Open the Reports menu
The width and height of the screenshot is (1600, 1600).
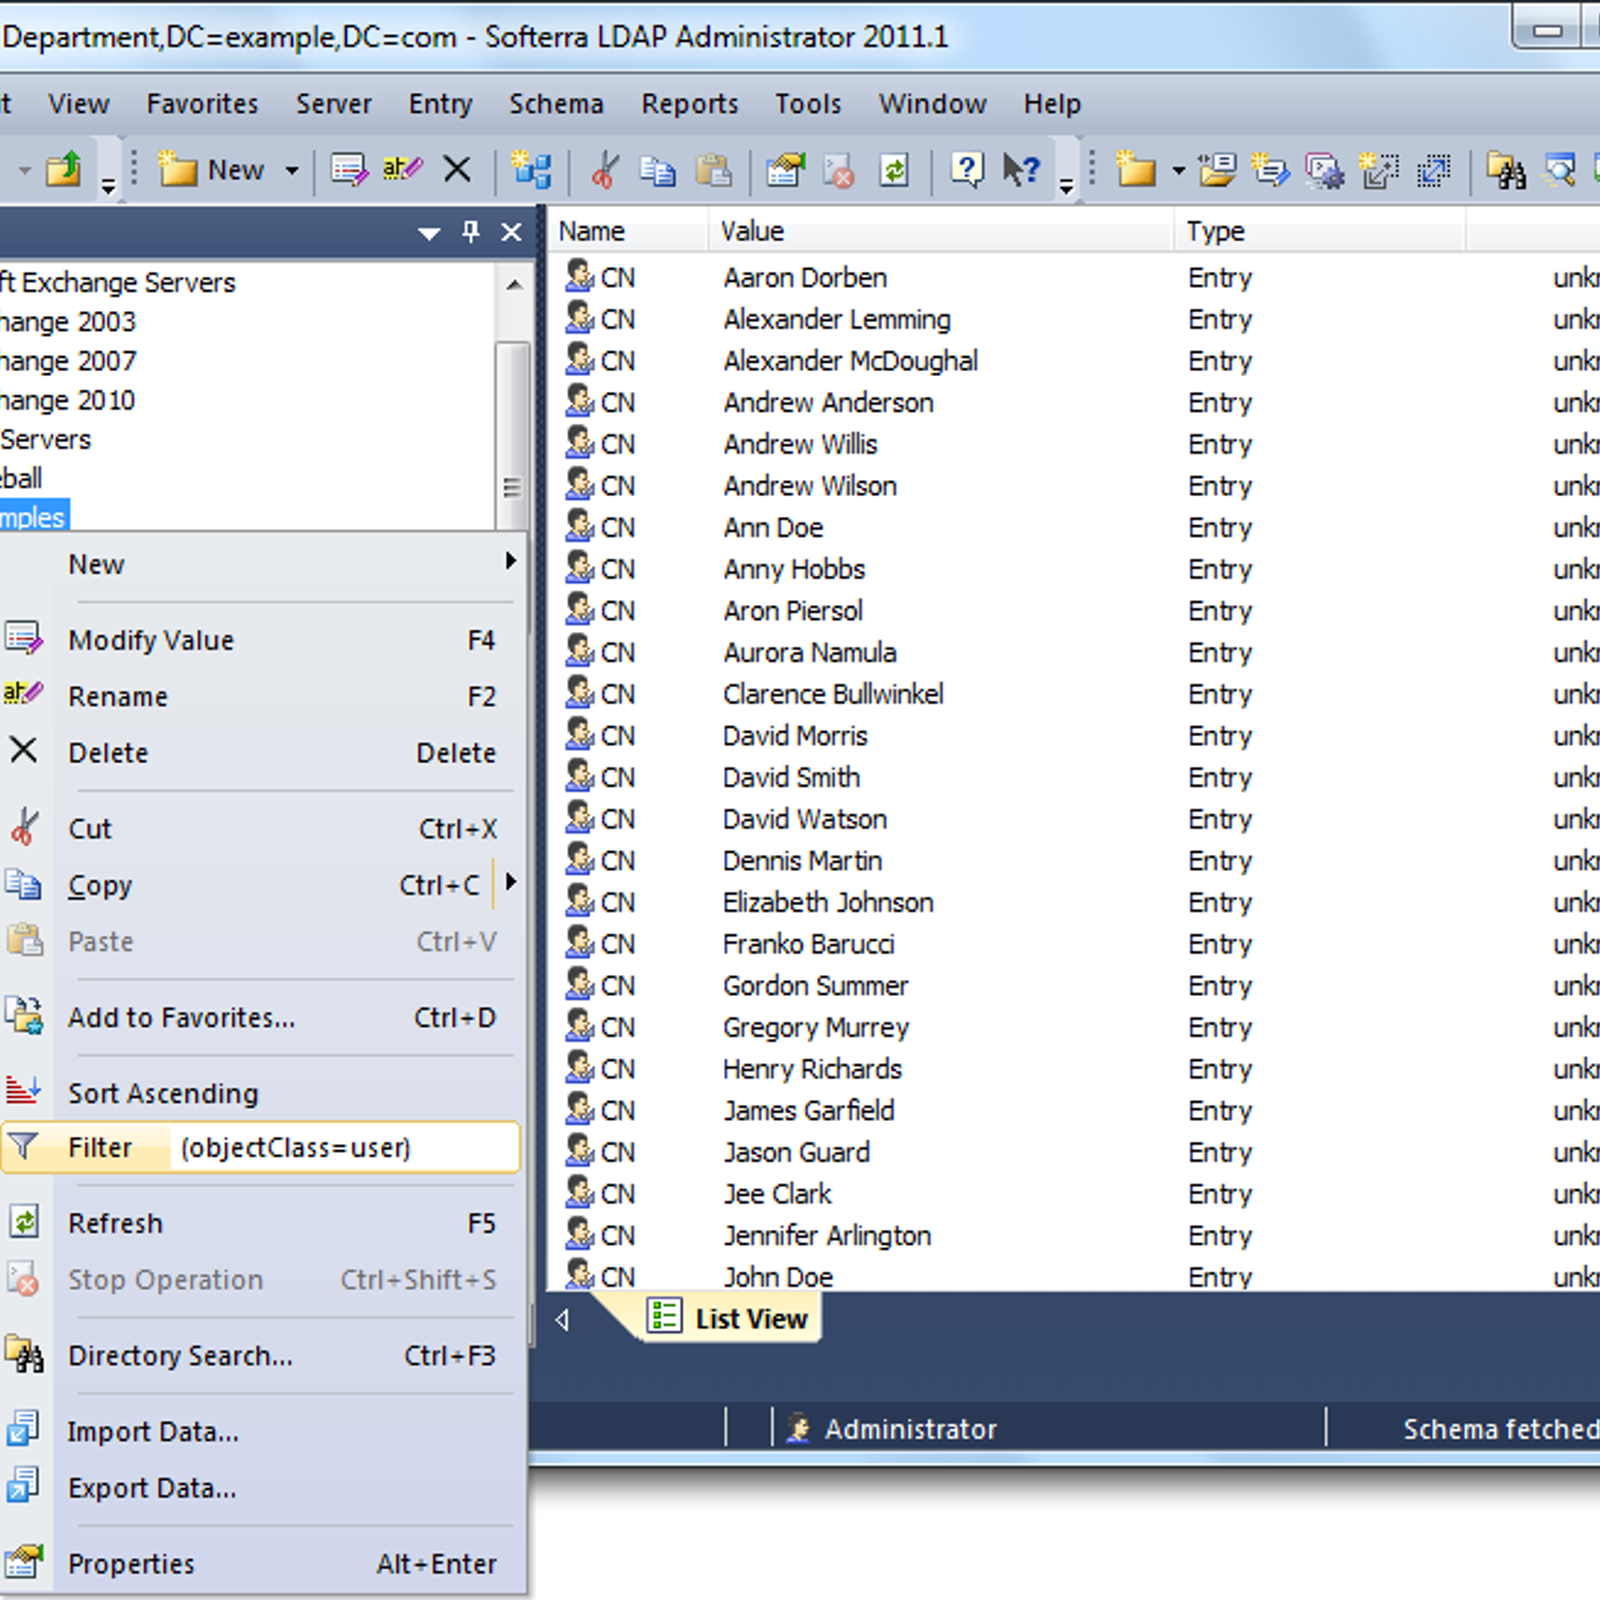click(690, 104)
